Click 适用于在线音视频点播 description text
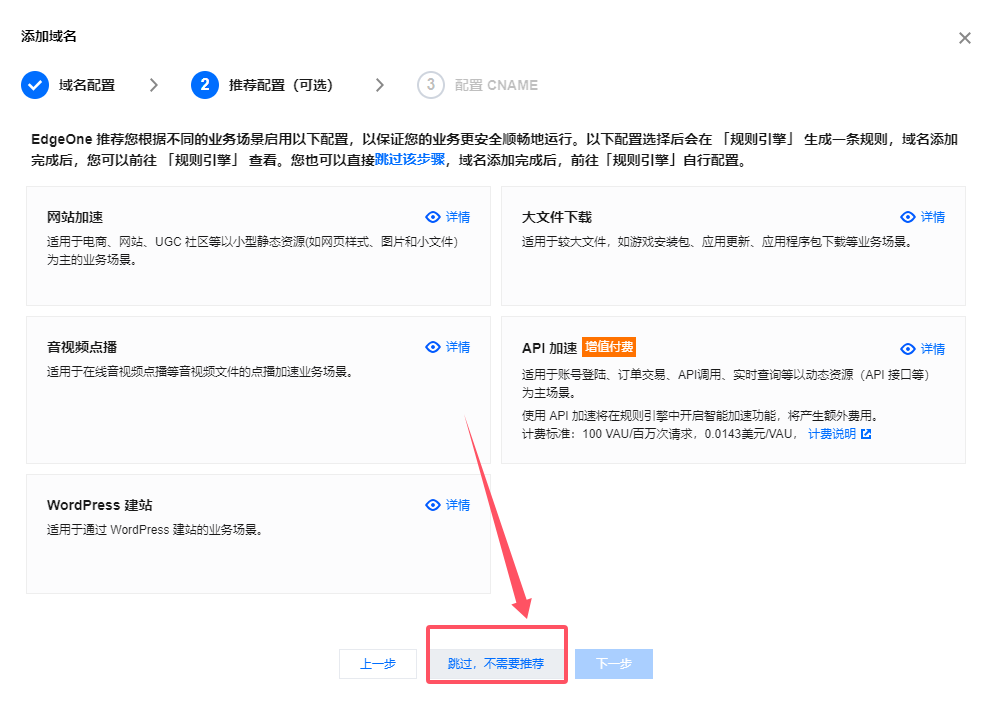 pos(200,372)
